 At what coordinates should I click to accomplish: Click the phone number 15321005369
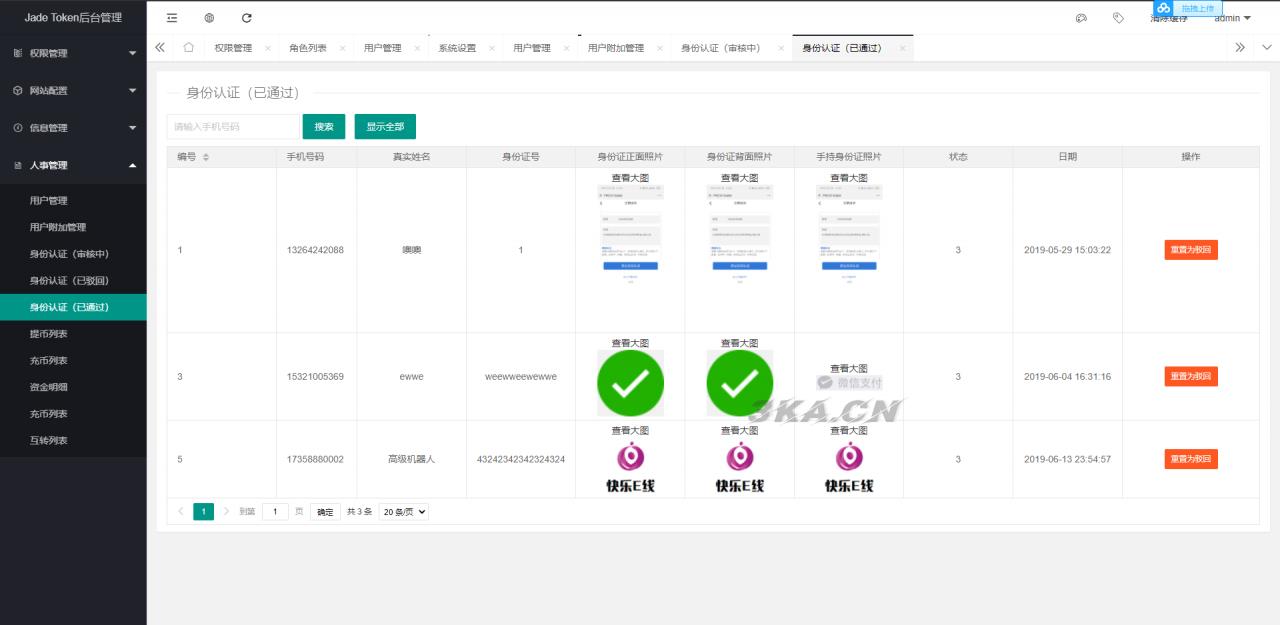pos(315,376)
